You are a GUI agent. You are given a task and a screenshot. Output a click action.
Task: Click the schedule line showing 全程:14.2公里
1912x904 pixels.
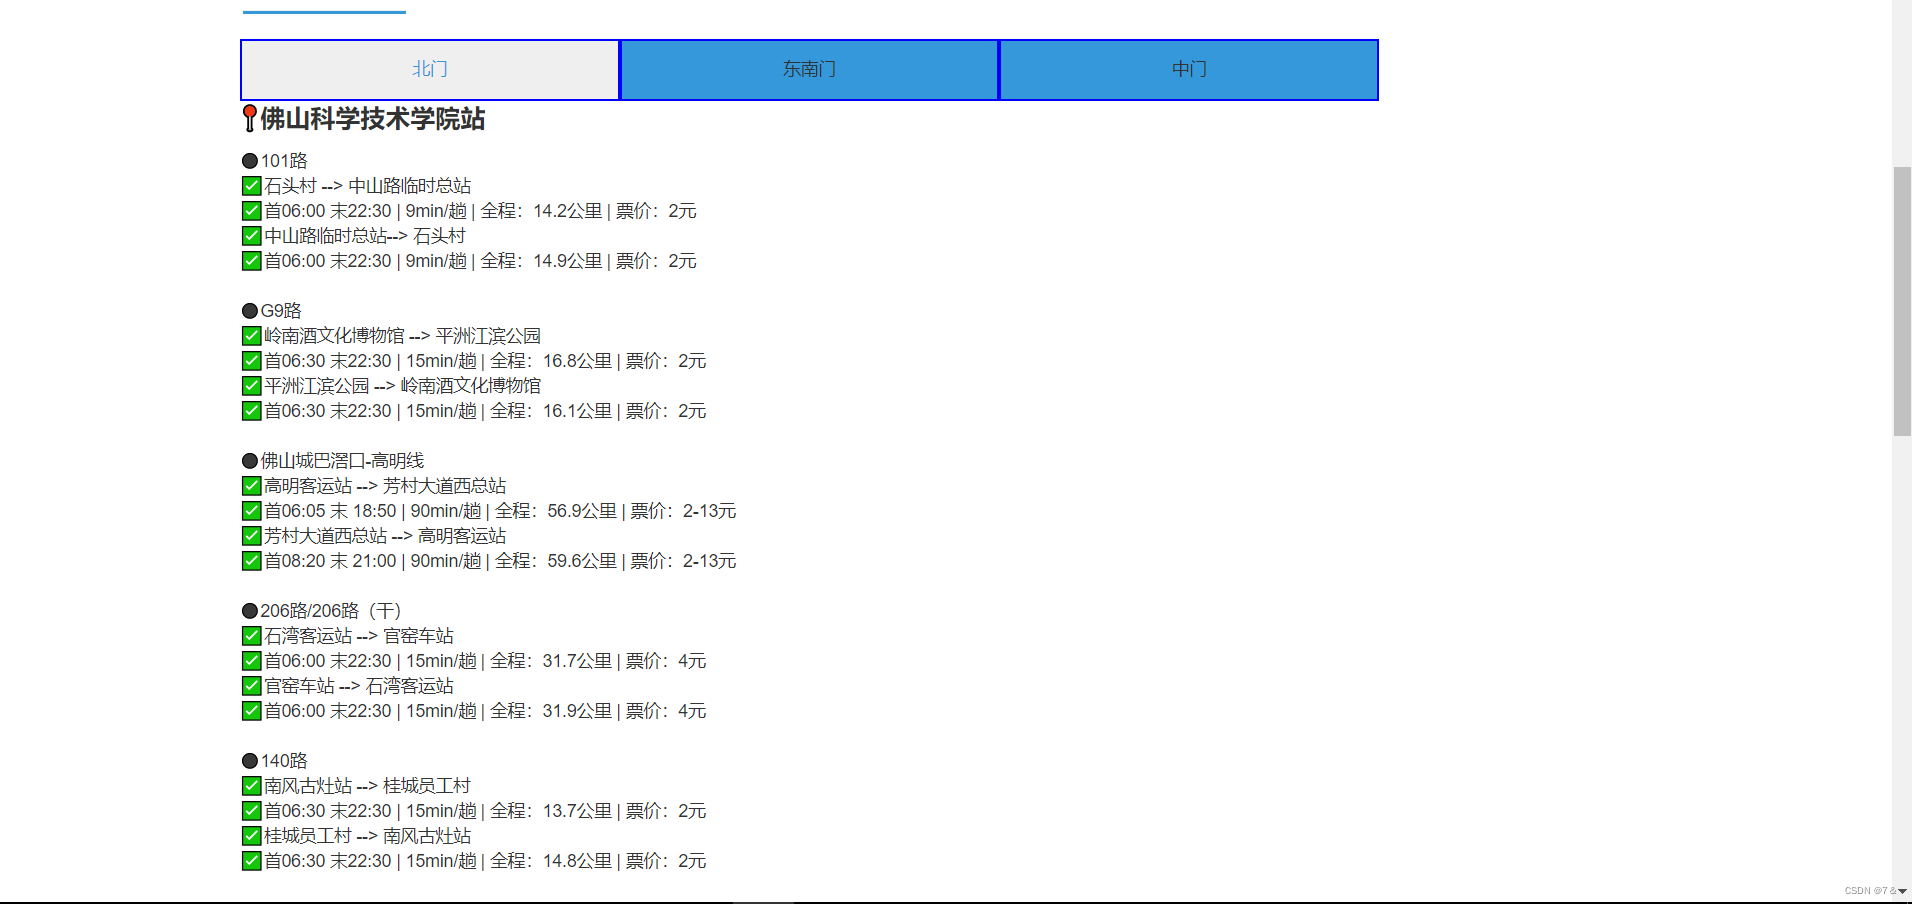coord(480,211)
